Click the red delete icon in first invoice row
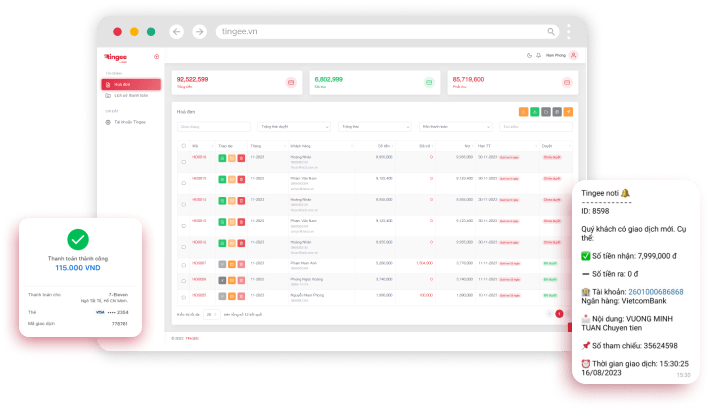Viewport: 710px width, 409px height. pos(241,158)
